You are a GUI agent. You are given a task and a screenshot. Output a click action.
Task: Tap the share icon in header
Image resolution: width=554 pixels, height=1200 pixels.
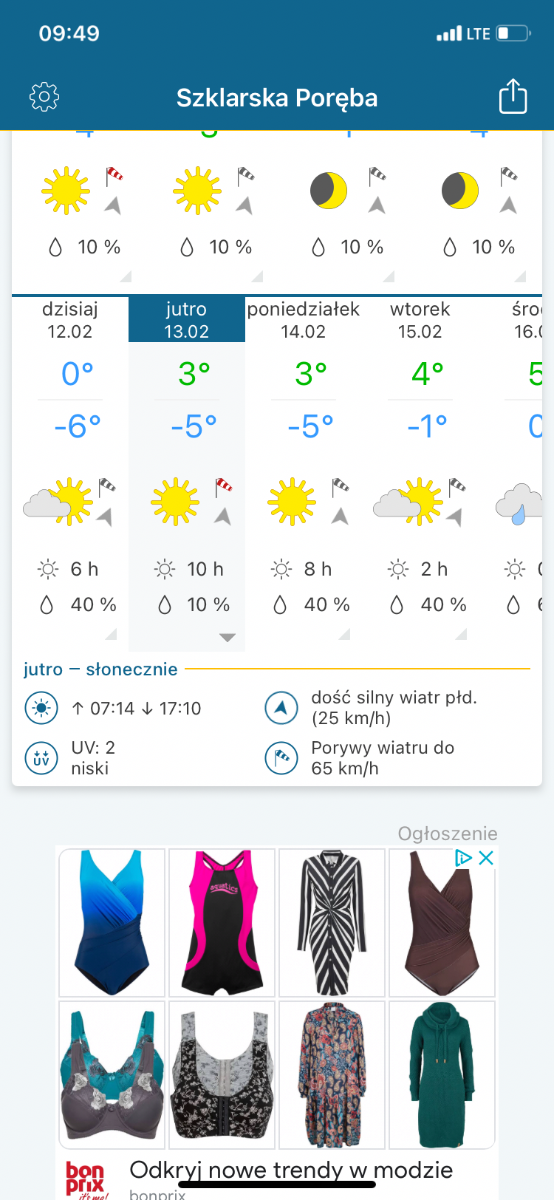coord(512,97)
